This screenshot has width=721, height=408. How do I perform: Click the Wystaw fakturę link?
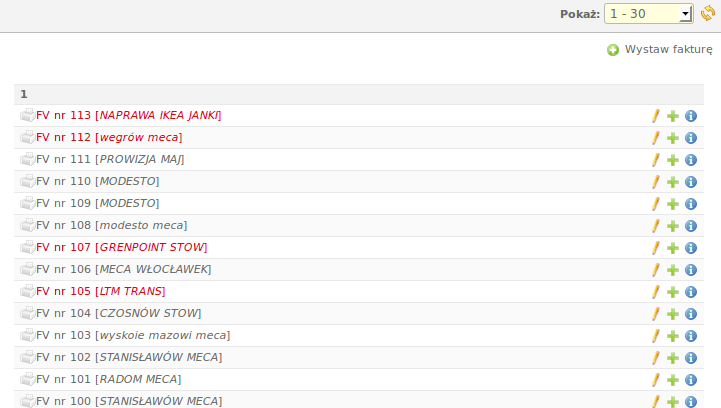tap(669, 49)
